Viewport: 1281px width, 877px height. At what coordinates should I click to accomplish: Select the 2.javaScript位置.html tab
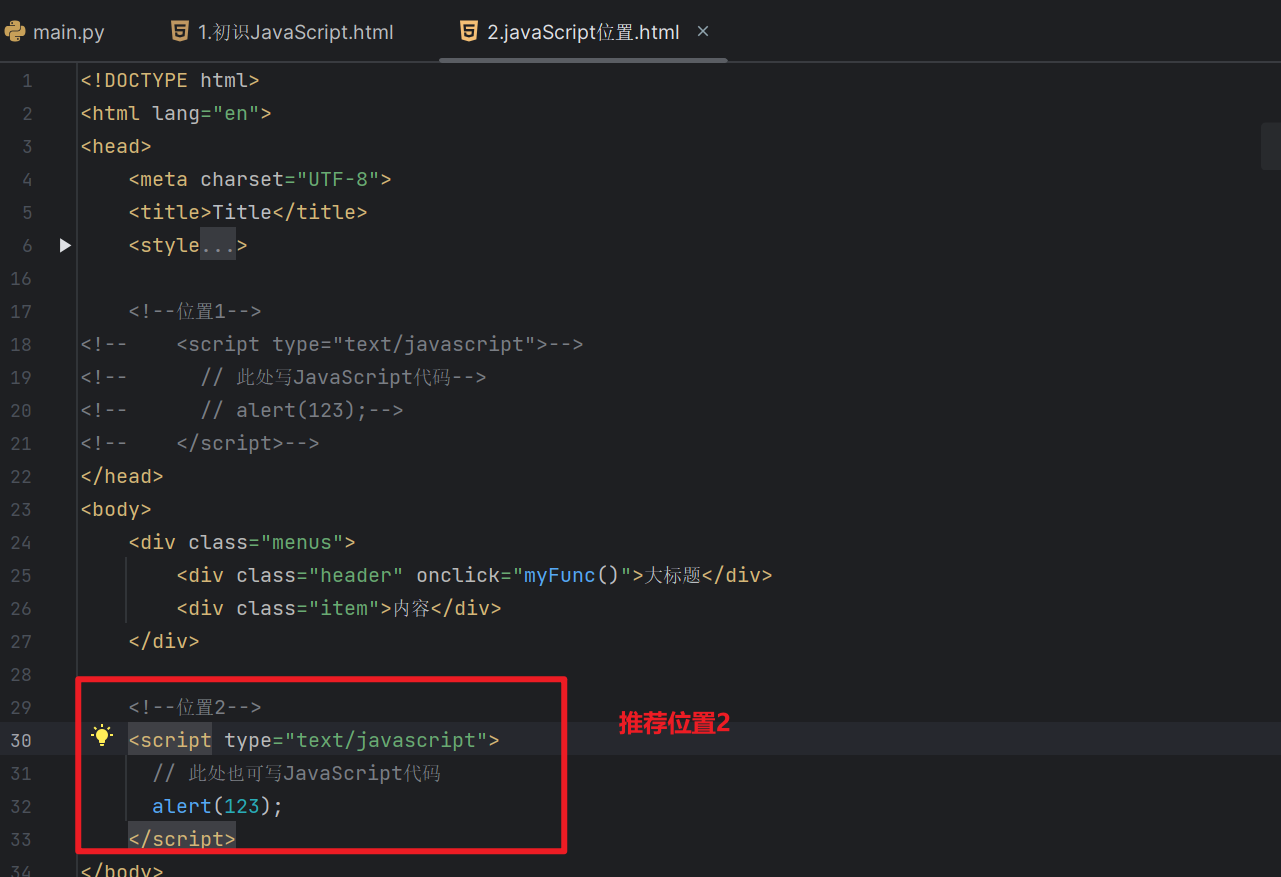583,32
